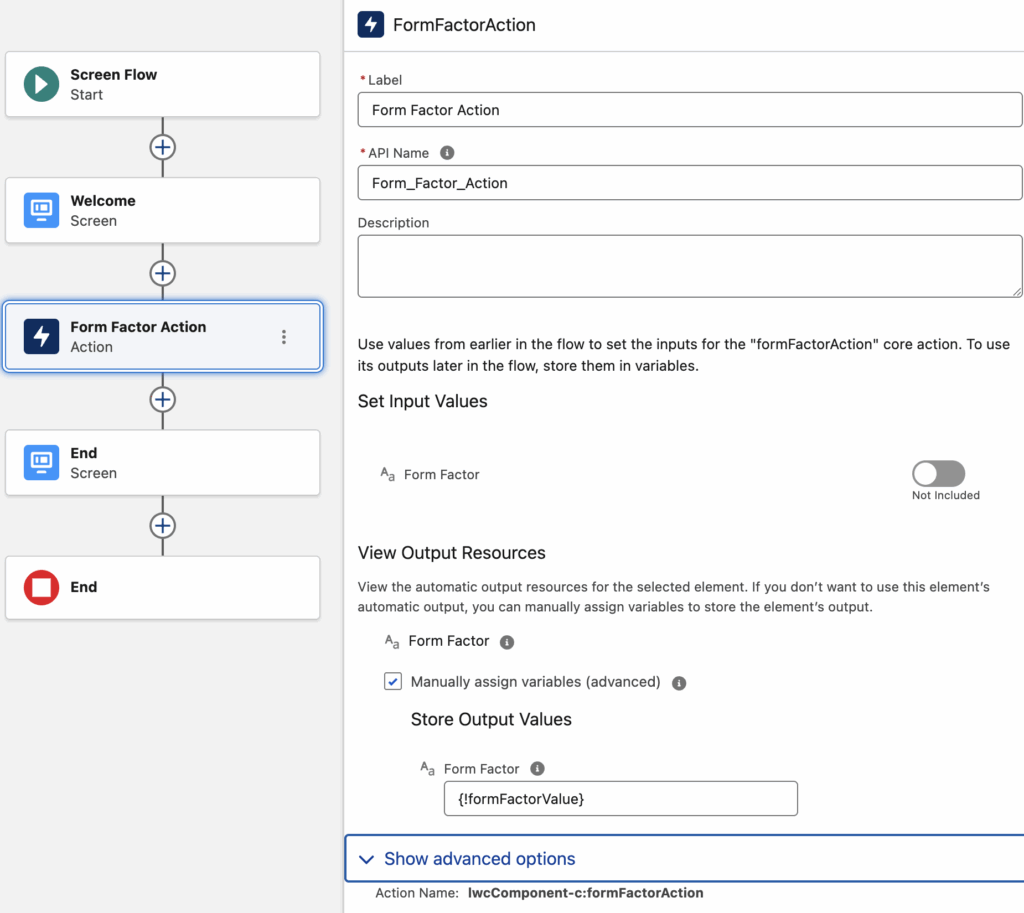Click the API Name input field
Screen dimensions: 1024x913
pos(689,183)
